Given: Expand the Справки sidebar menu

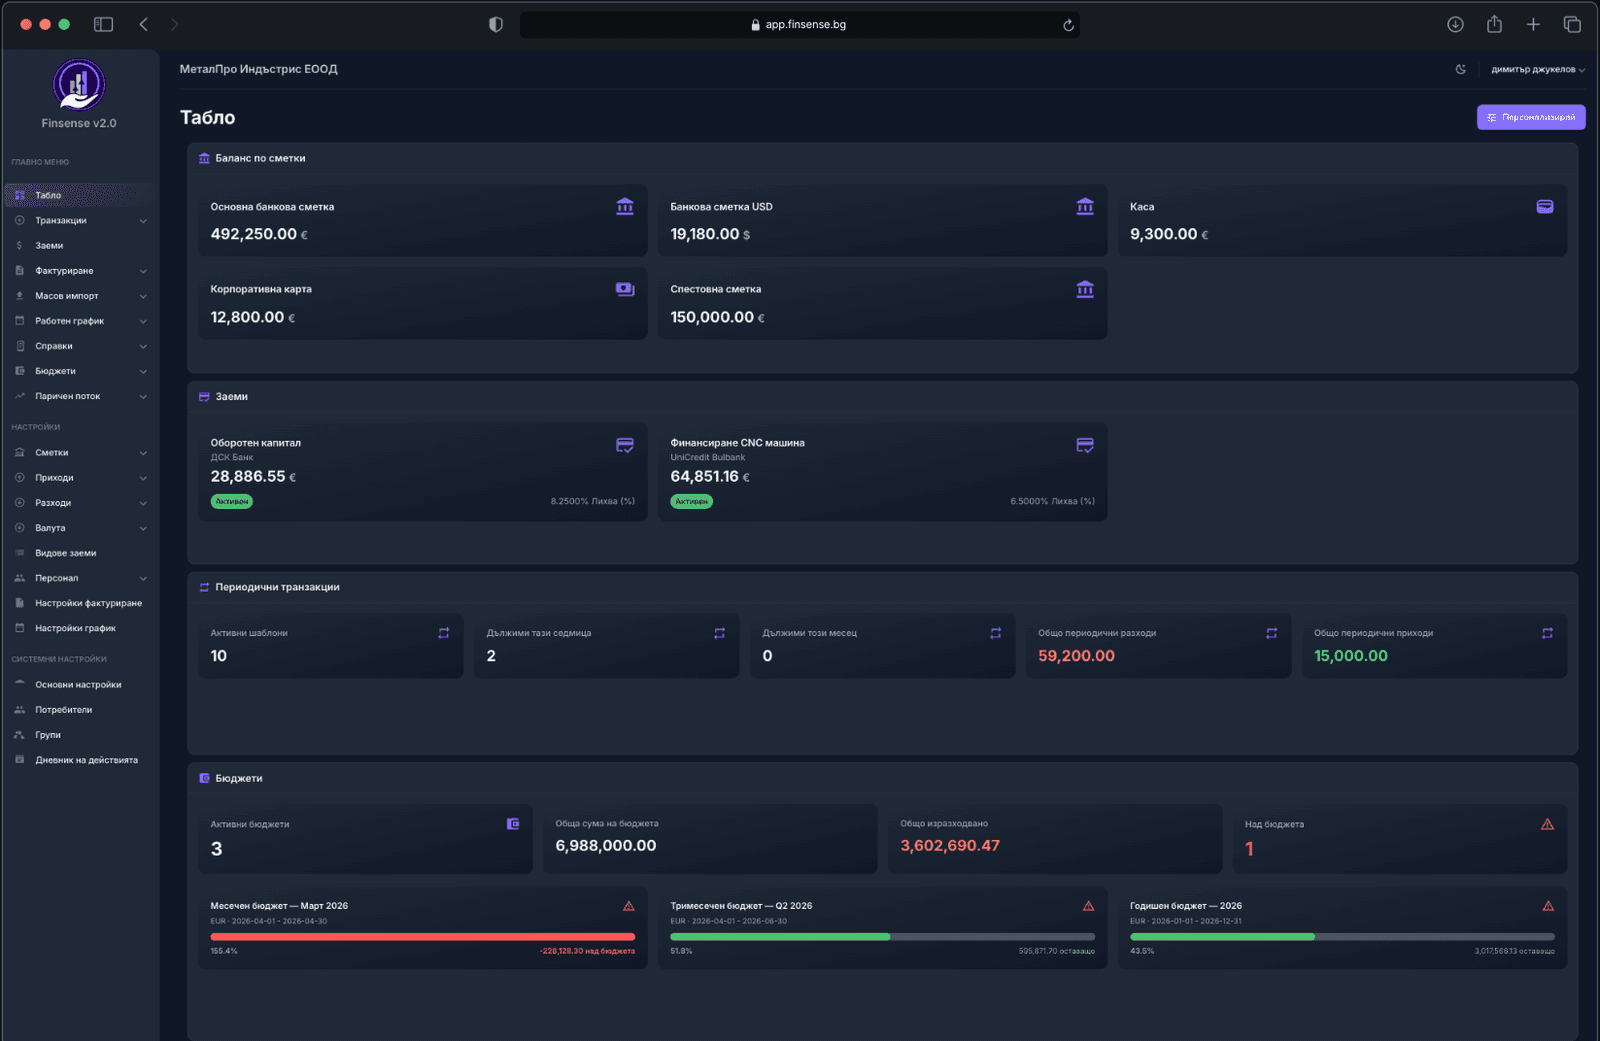Looking at the screenshot, I should click(x=80, y=346).
